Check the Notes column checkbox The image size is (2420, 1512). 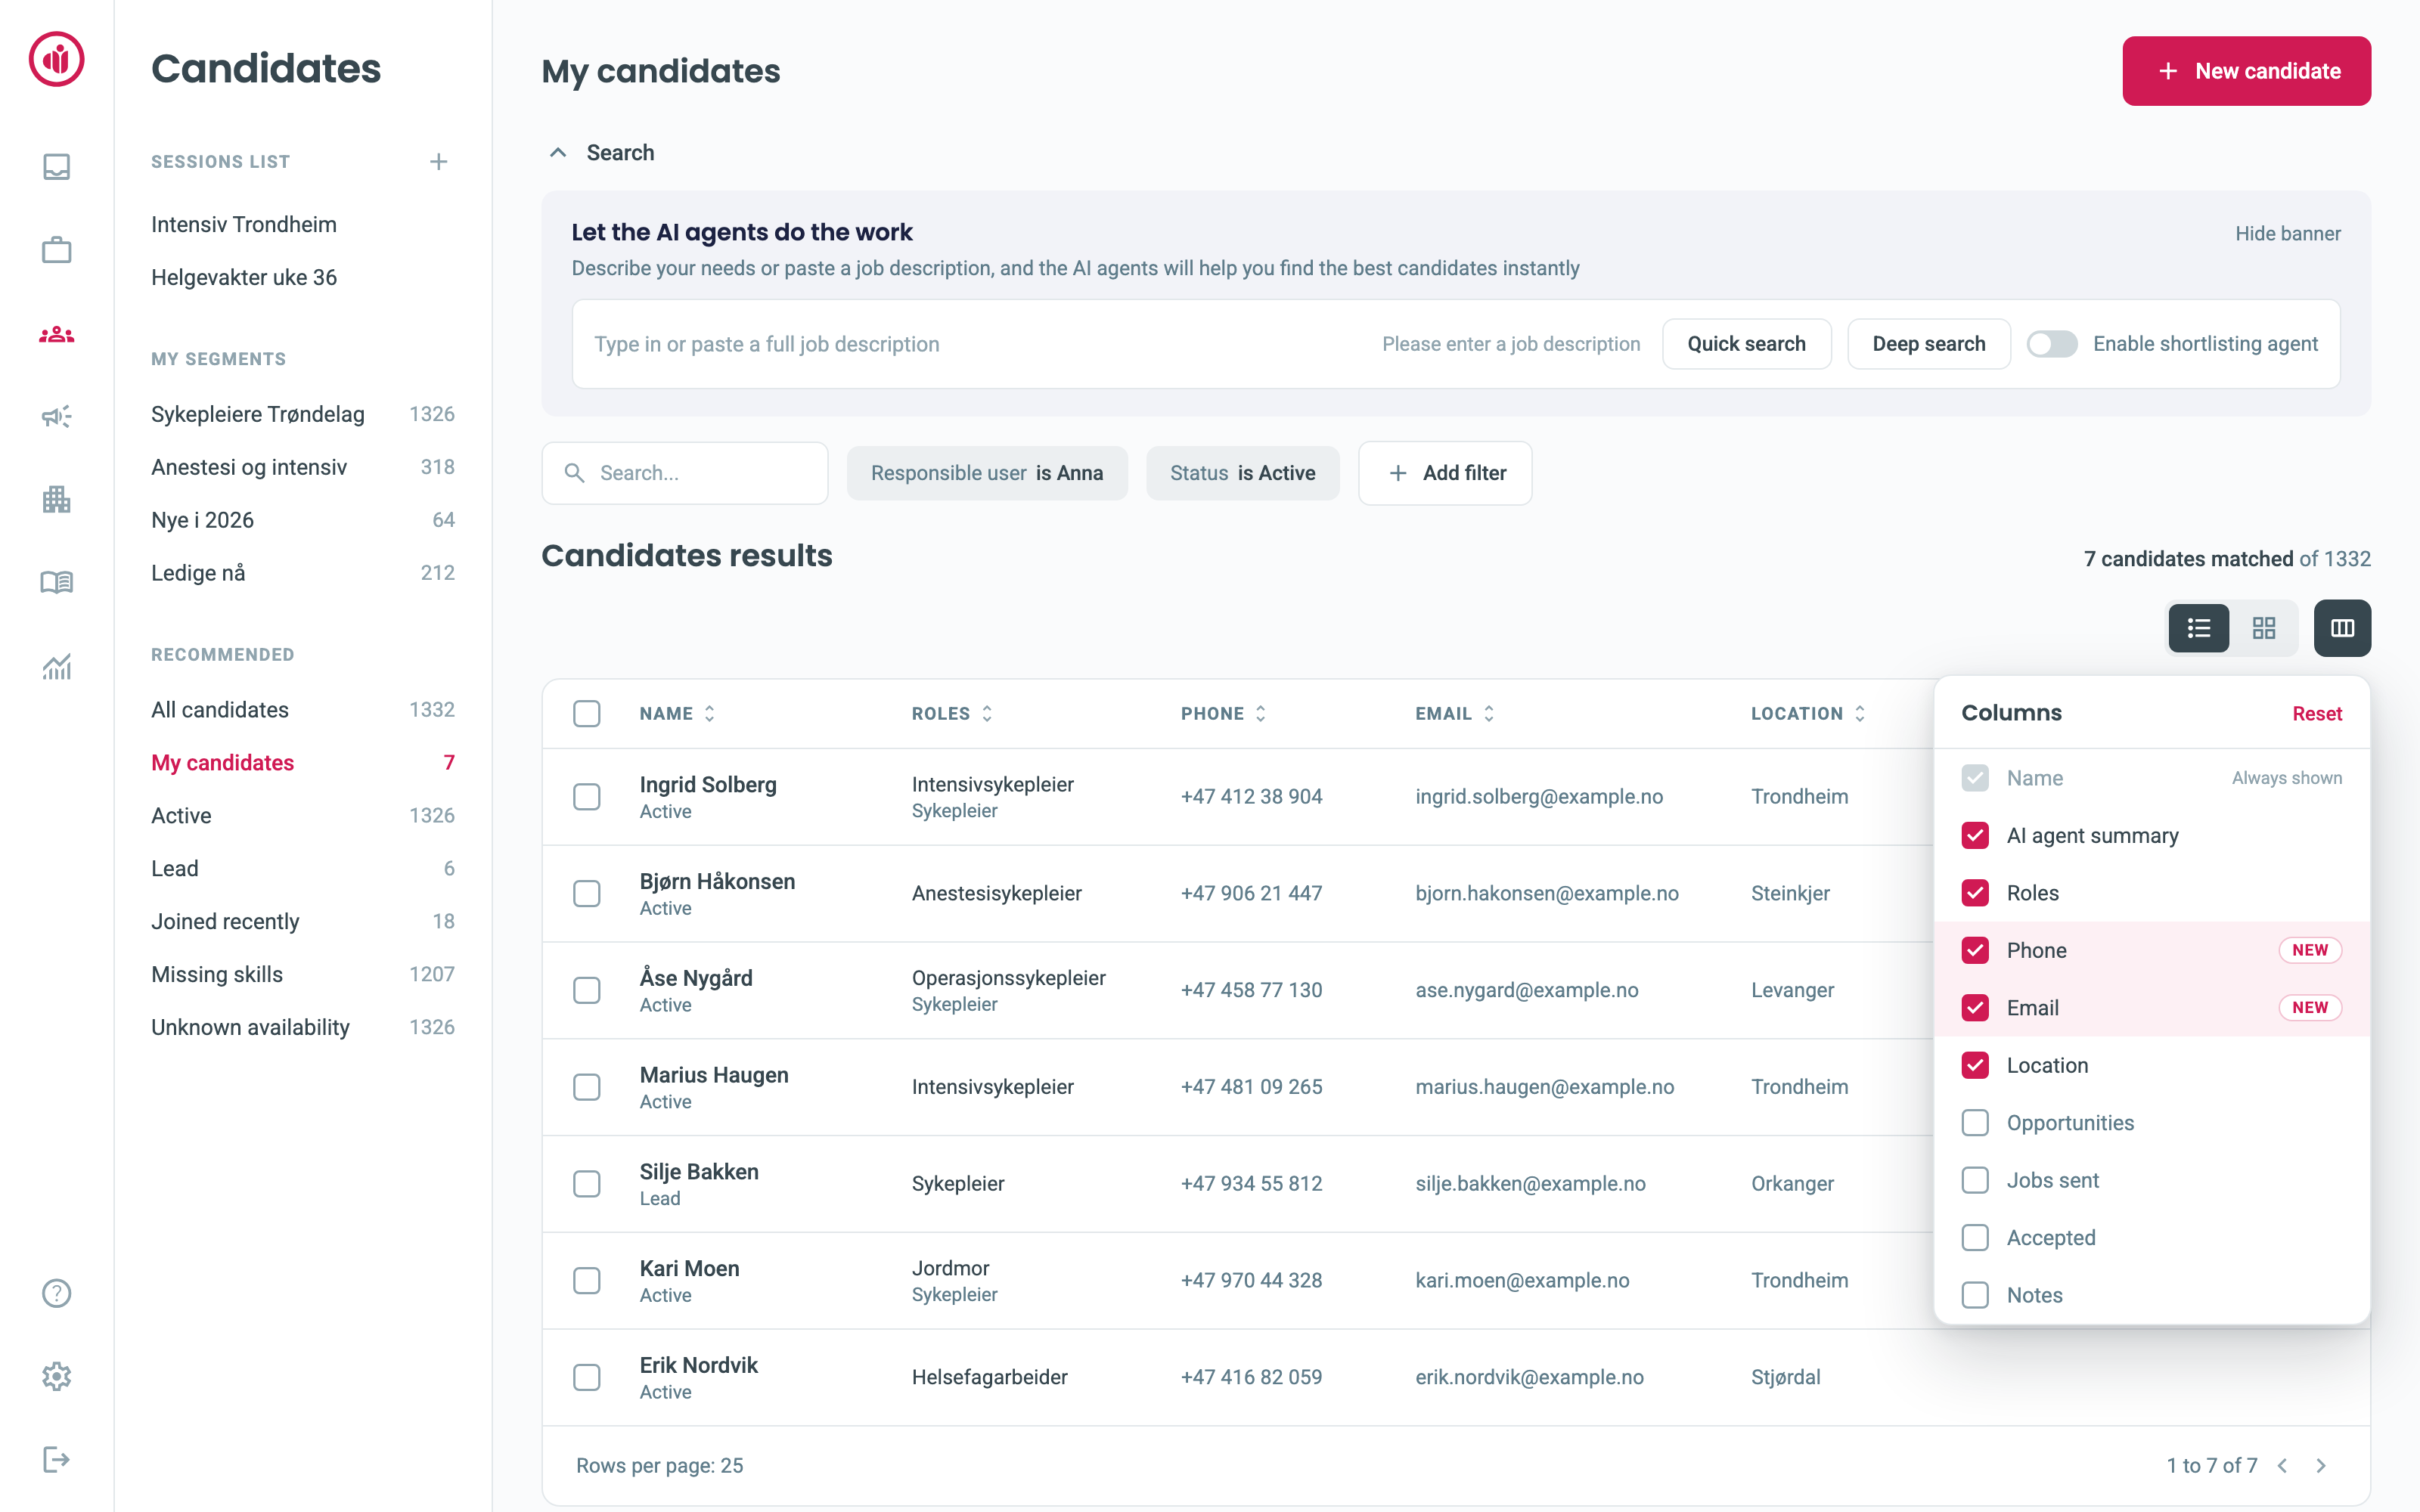pos(1975,1295)
